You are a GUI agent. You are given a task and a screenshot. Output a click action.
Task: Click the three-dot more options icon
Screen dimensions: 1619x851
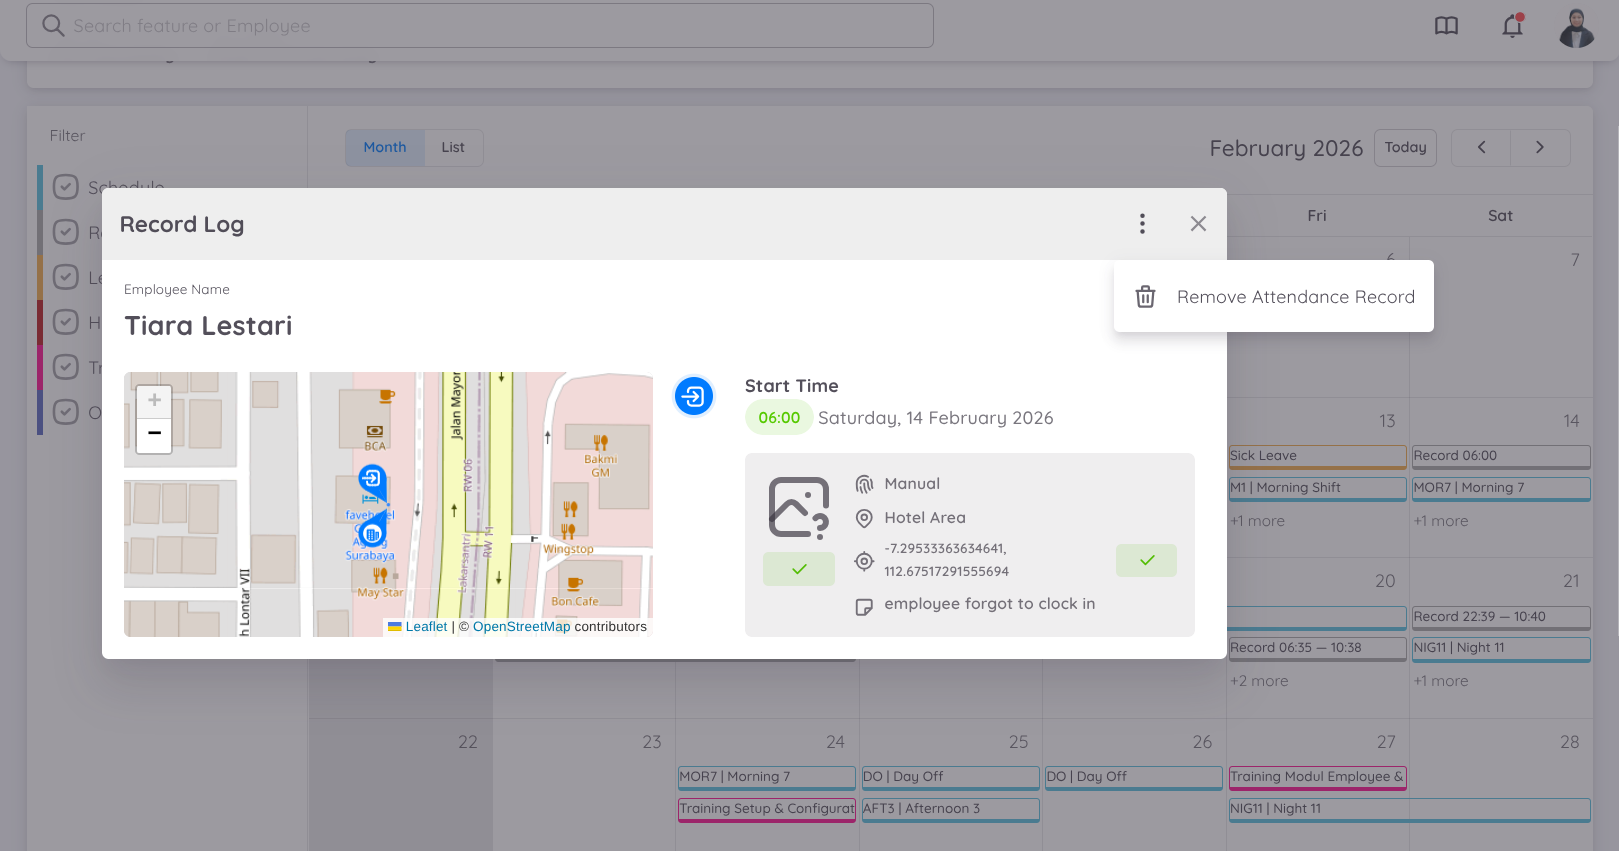point(1142,224)
